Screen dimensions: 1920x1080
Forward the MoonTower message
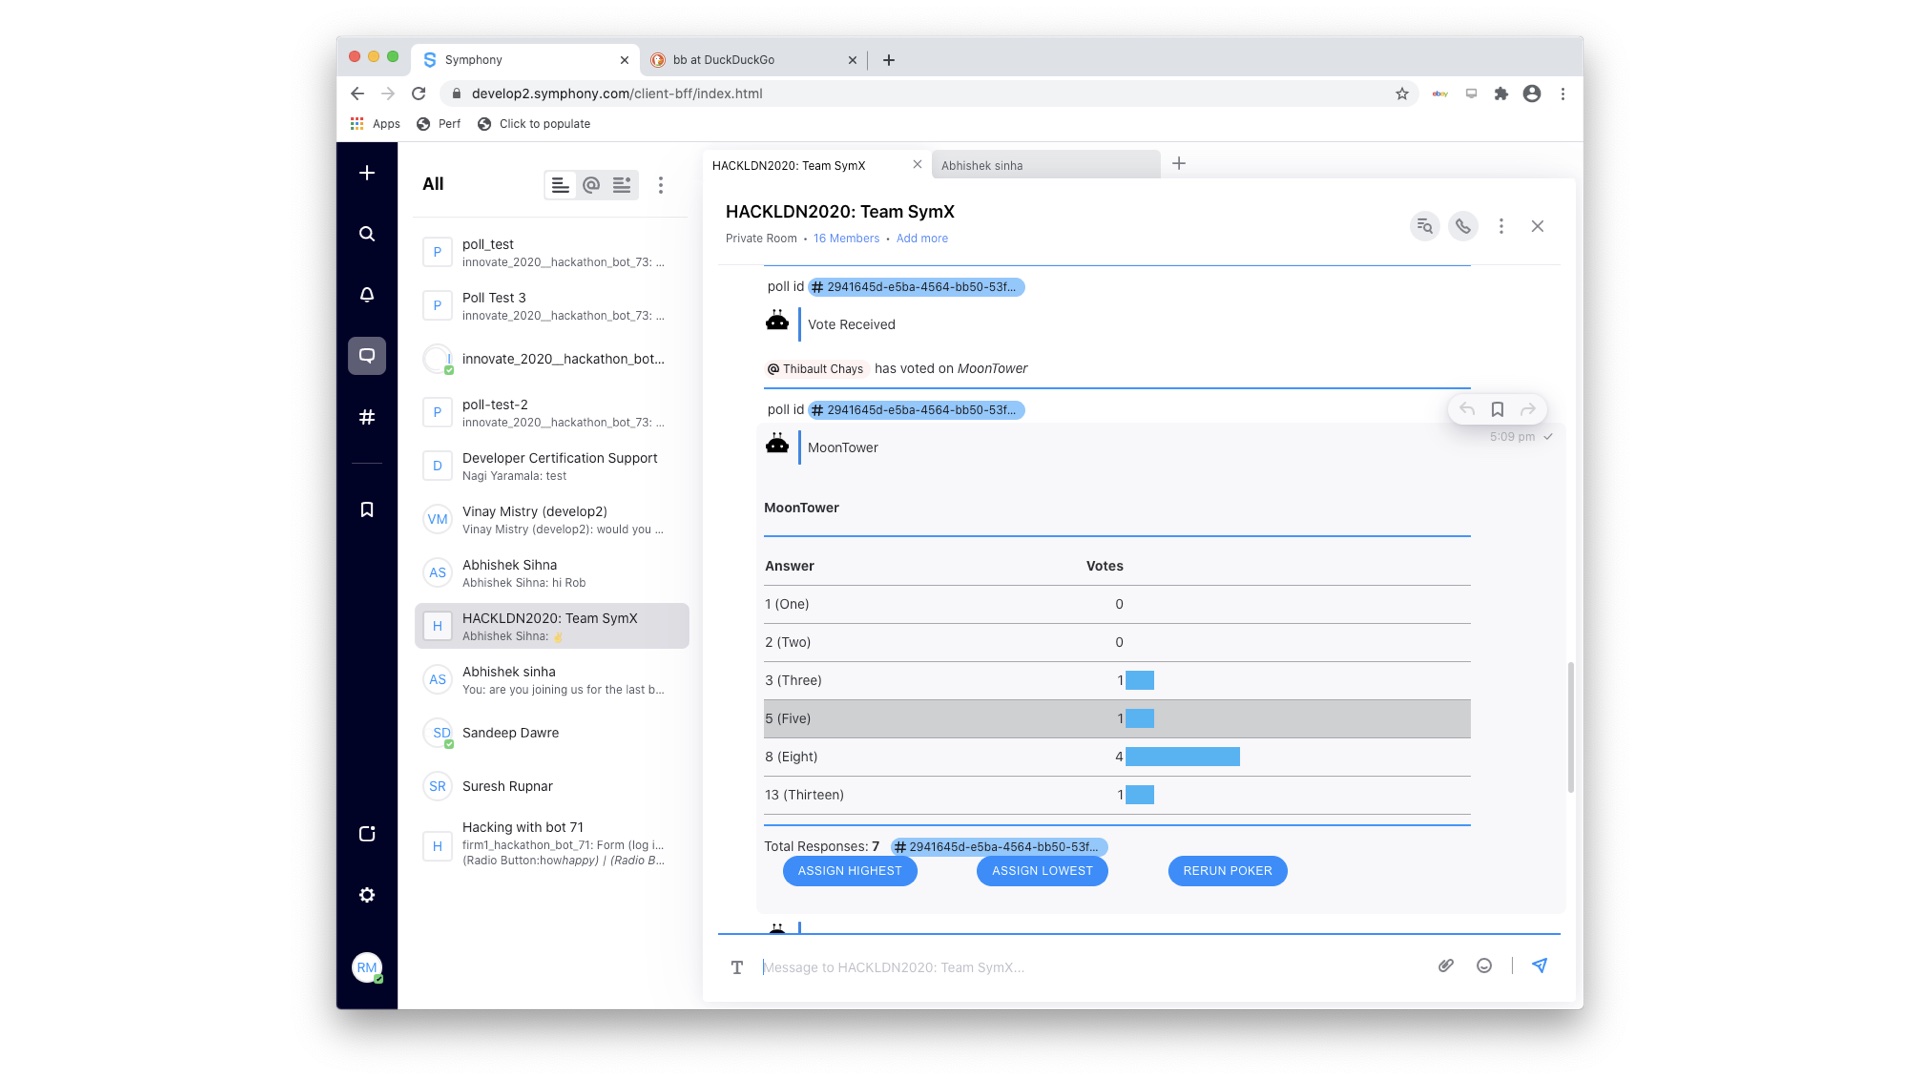(1528, 409)
